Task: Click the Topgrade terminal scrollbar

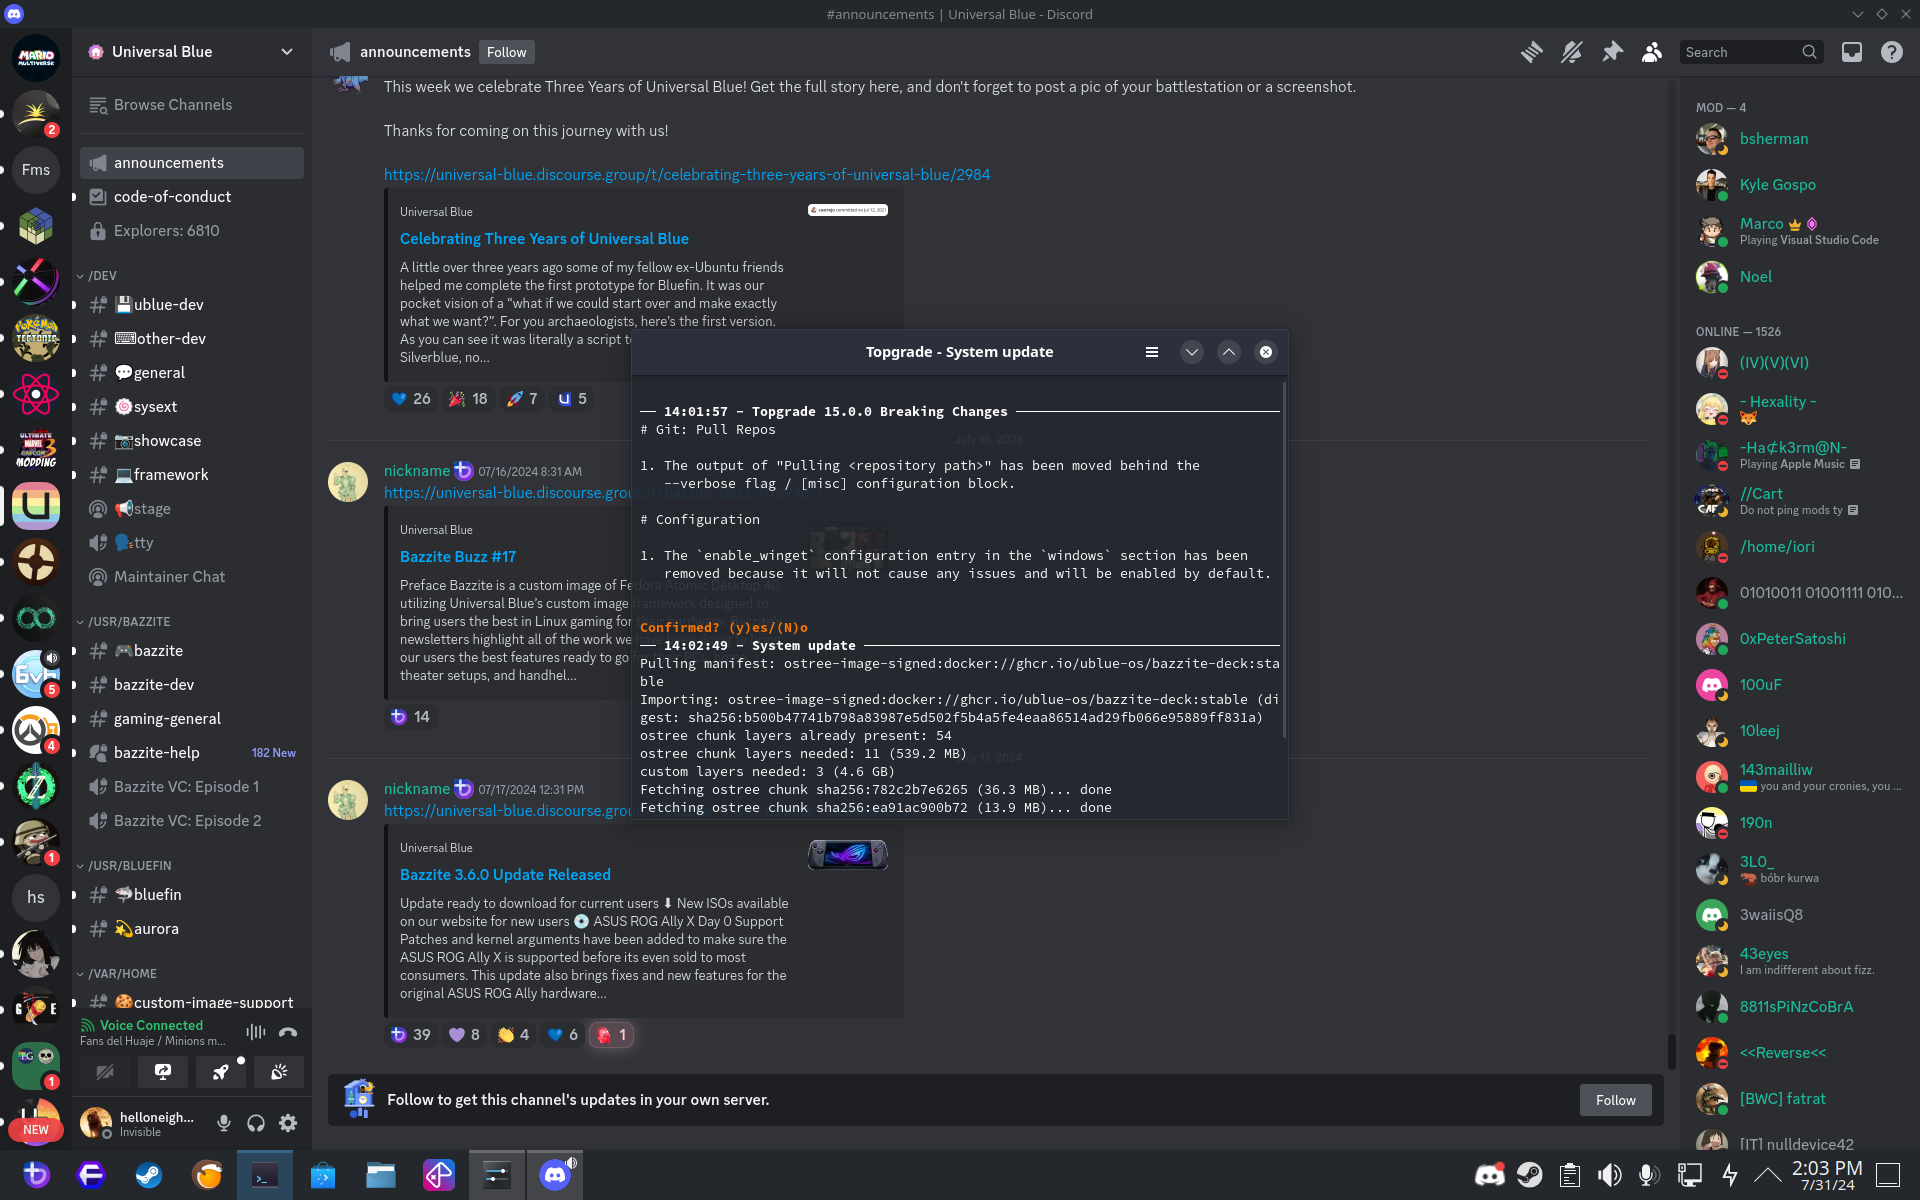Action: tap(1283, 560)
